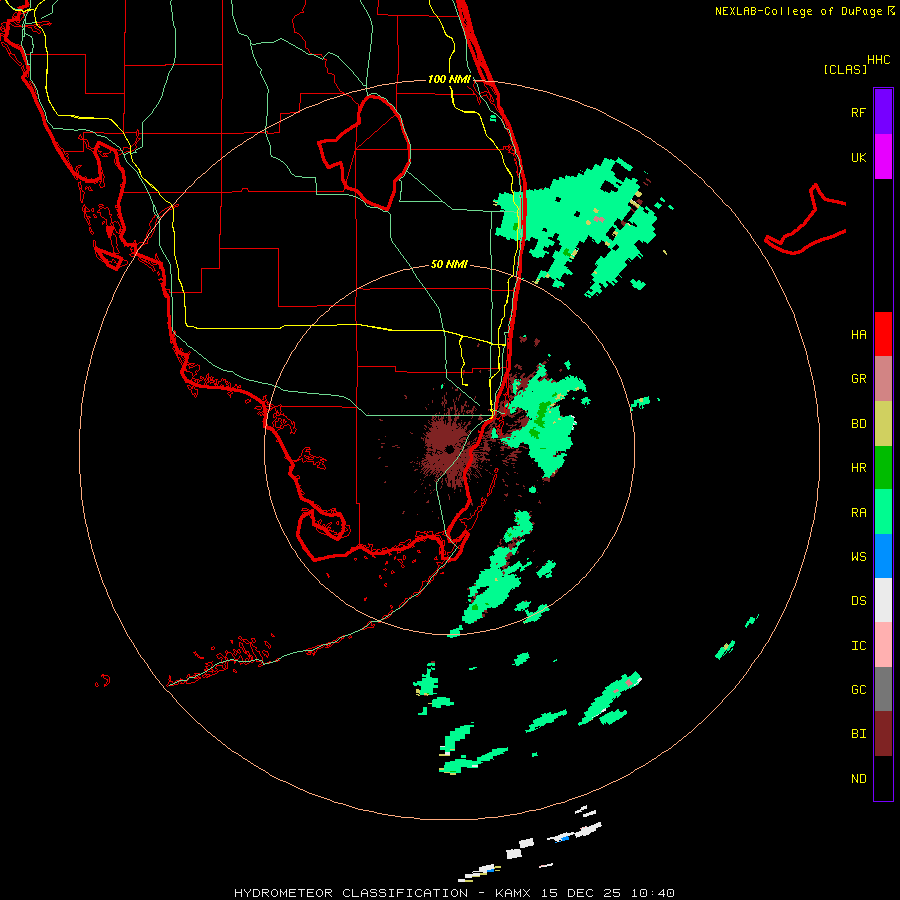
Task: Click the WS blue legend swatch
Action: click(x=883, y=556)
